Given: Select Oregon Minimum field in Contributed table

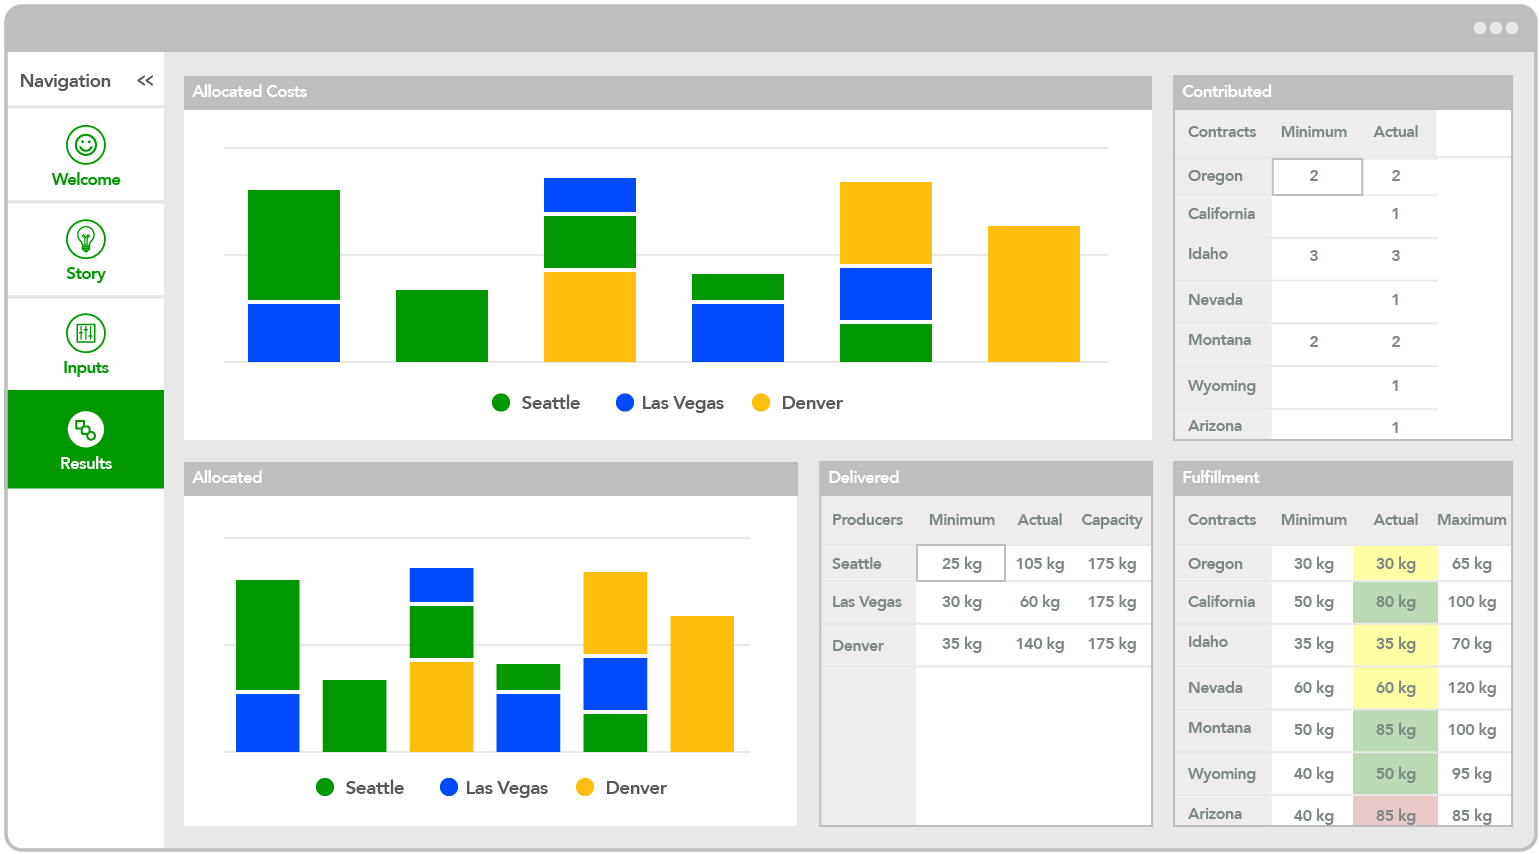Looking at the screenshot, I should coord(1317,177).
